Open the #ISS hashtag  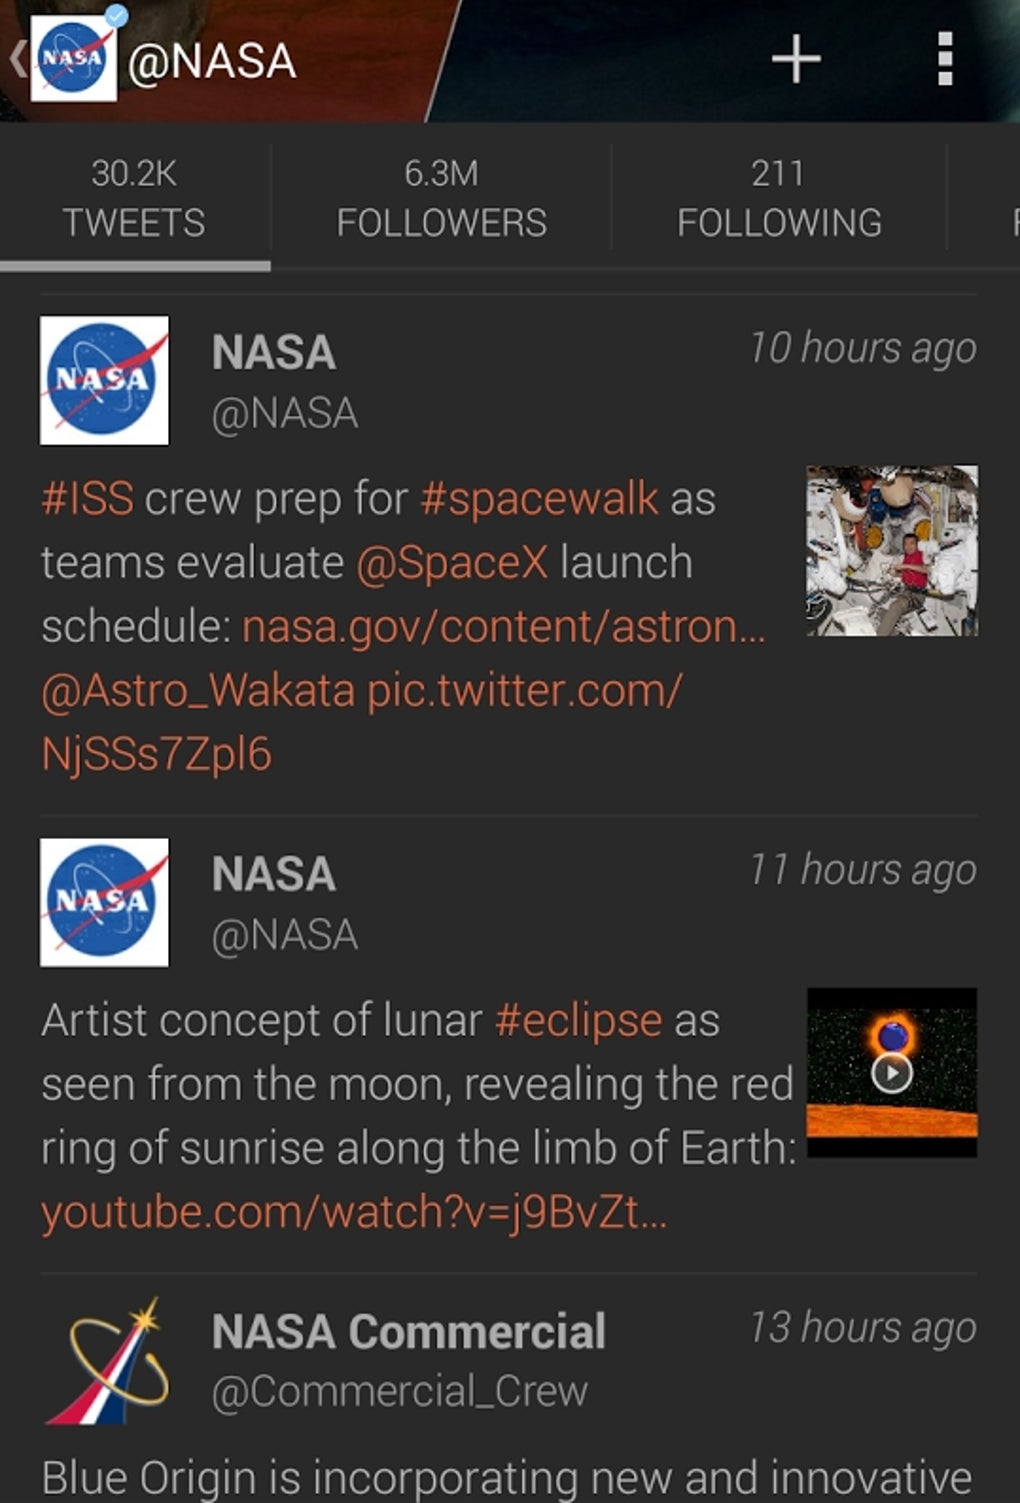coord(87,498)
